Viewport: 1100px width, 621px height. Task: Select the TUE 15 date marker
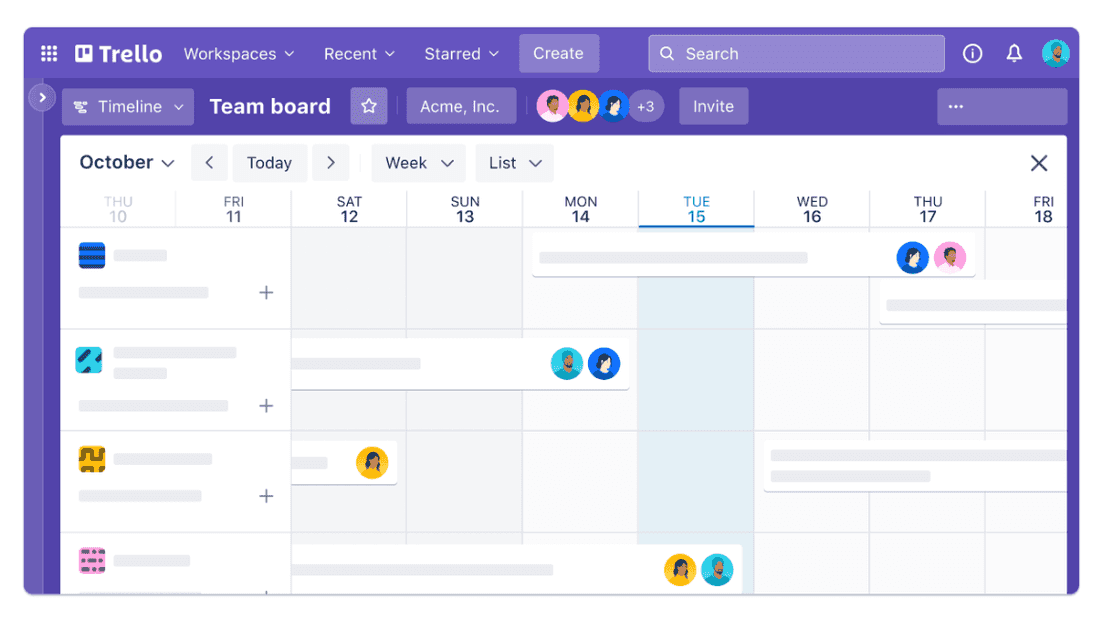696,209
